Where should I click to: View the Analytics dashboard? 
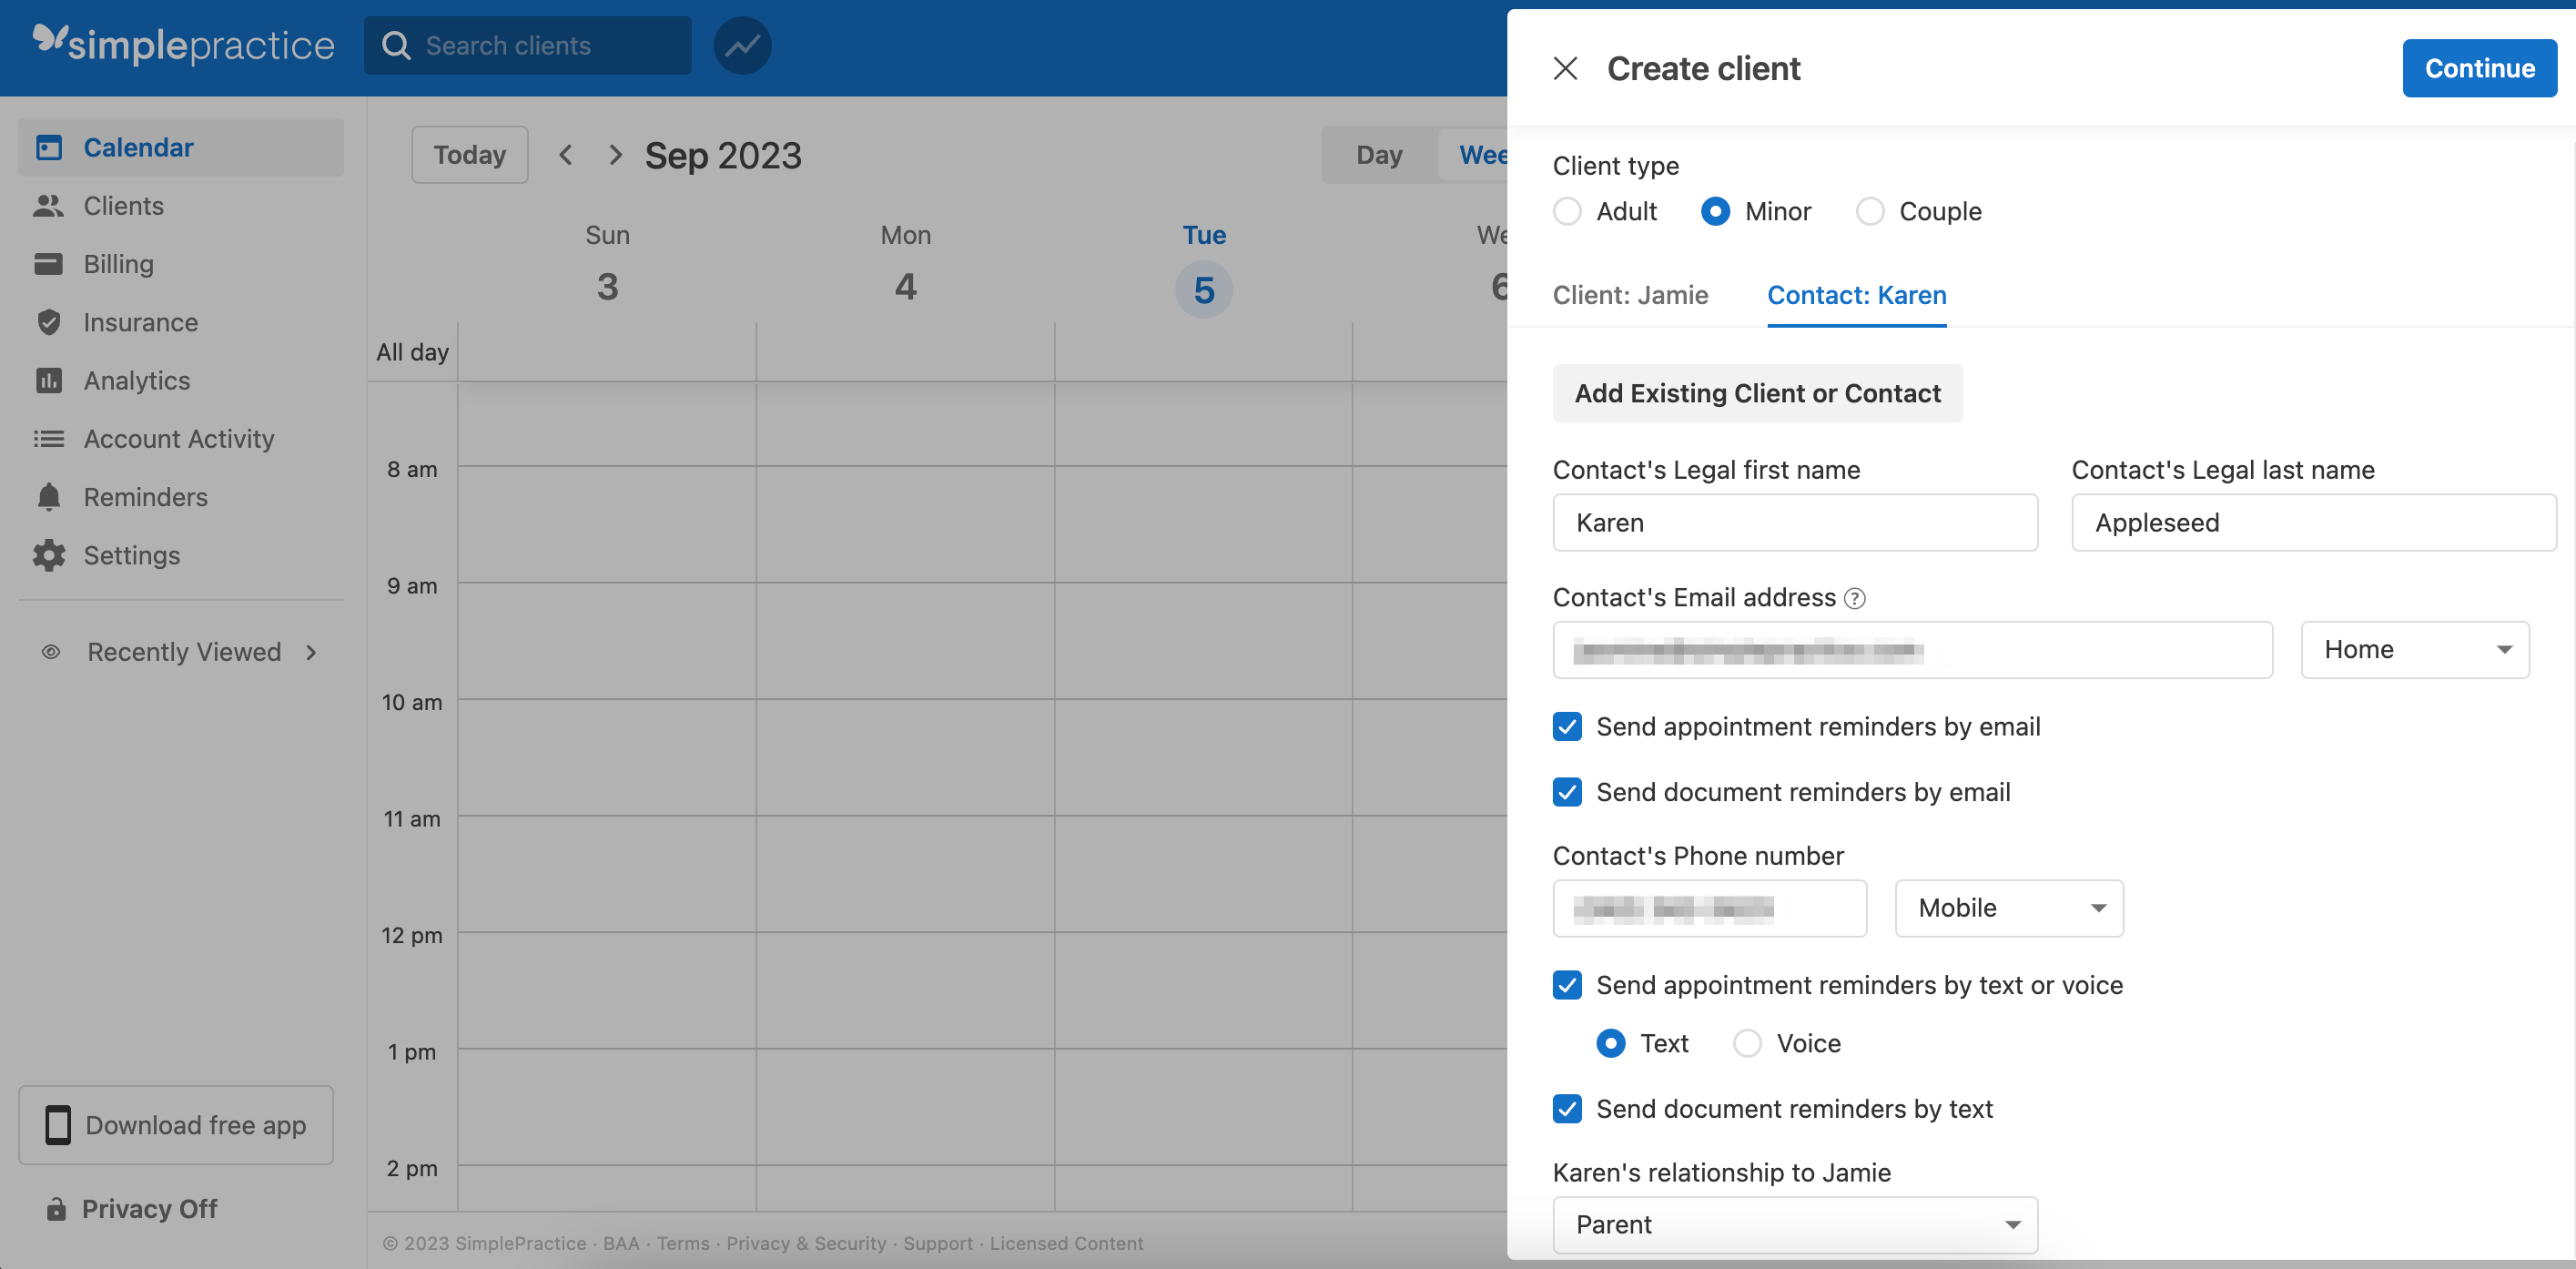point(136,380)
